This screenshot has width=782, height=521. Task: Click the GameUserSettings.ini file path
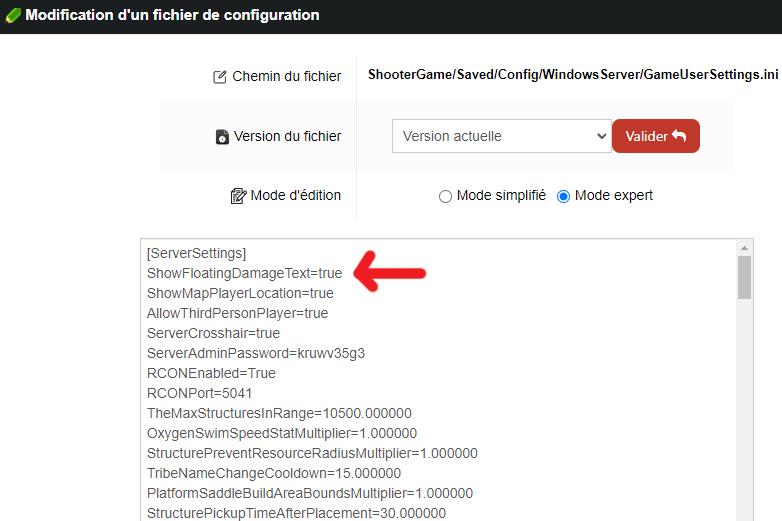(573, 74)
